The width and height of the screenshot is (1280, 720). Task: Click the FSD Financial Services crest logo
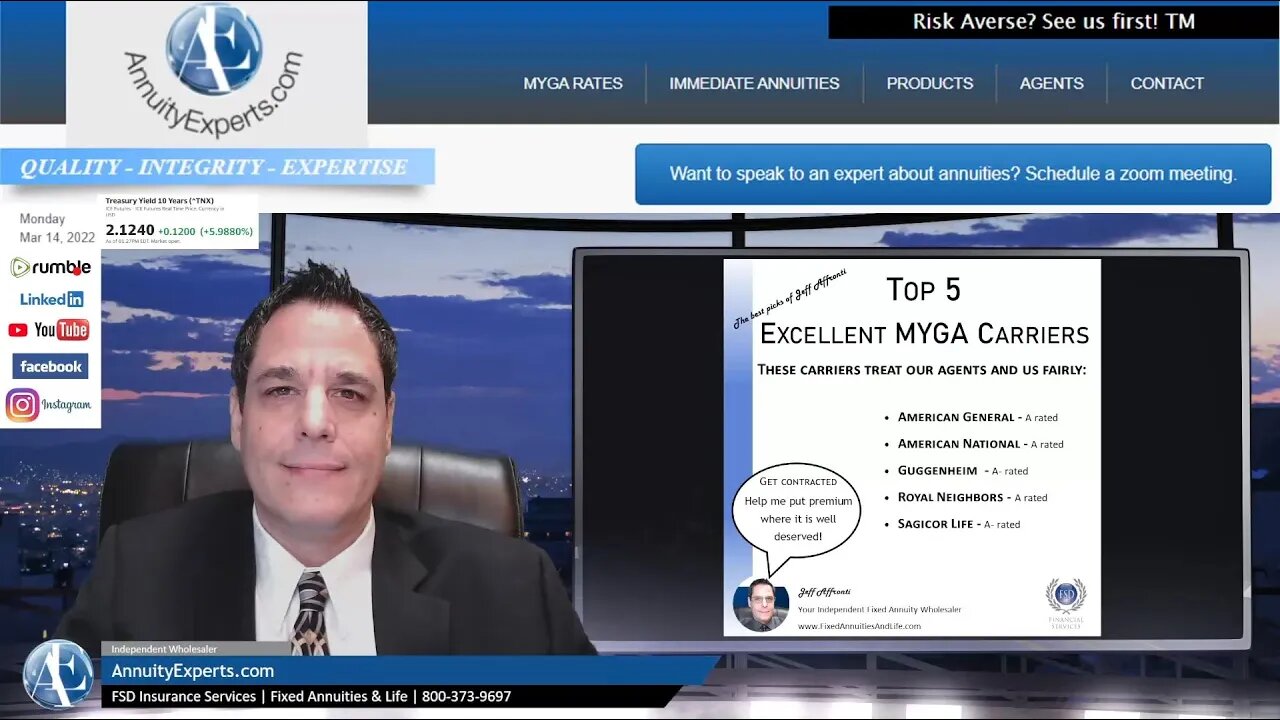[x=1066, y=603]
